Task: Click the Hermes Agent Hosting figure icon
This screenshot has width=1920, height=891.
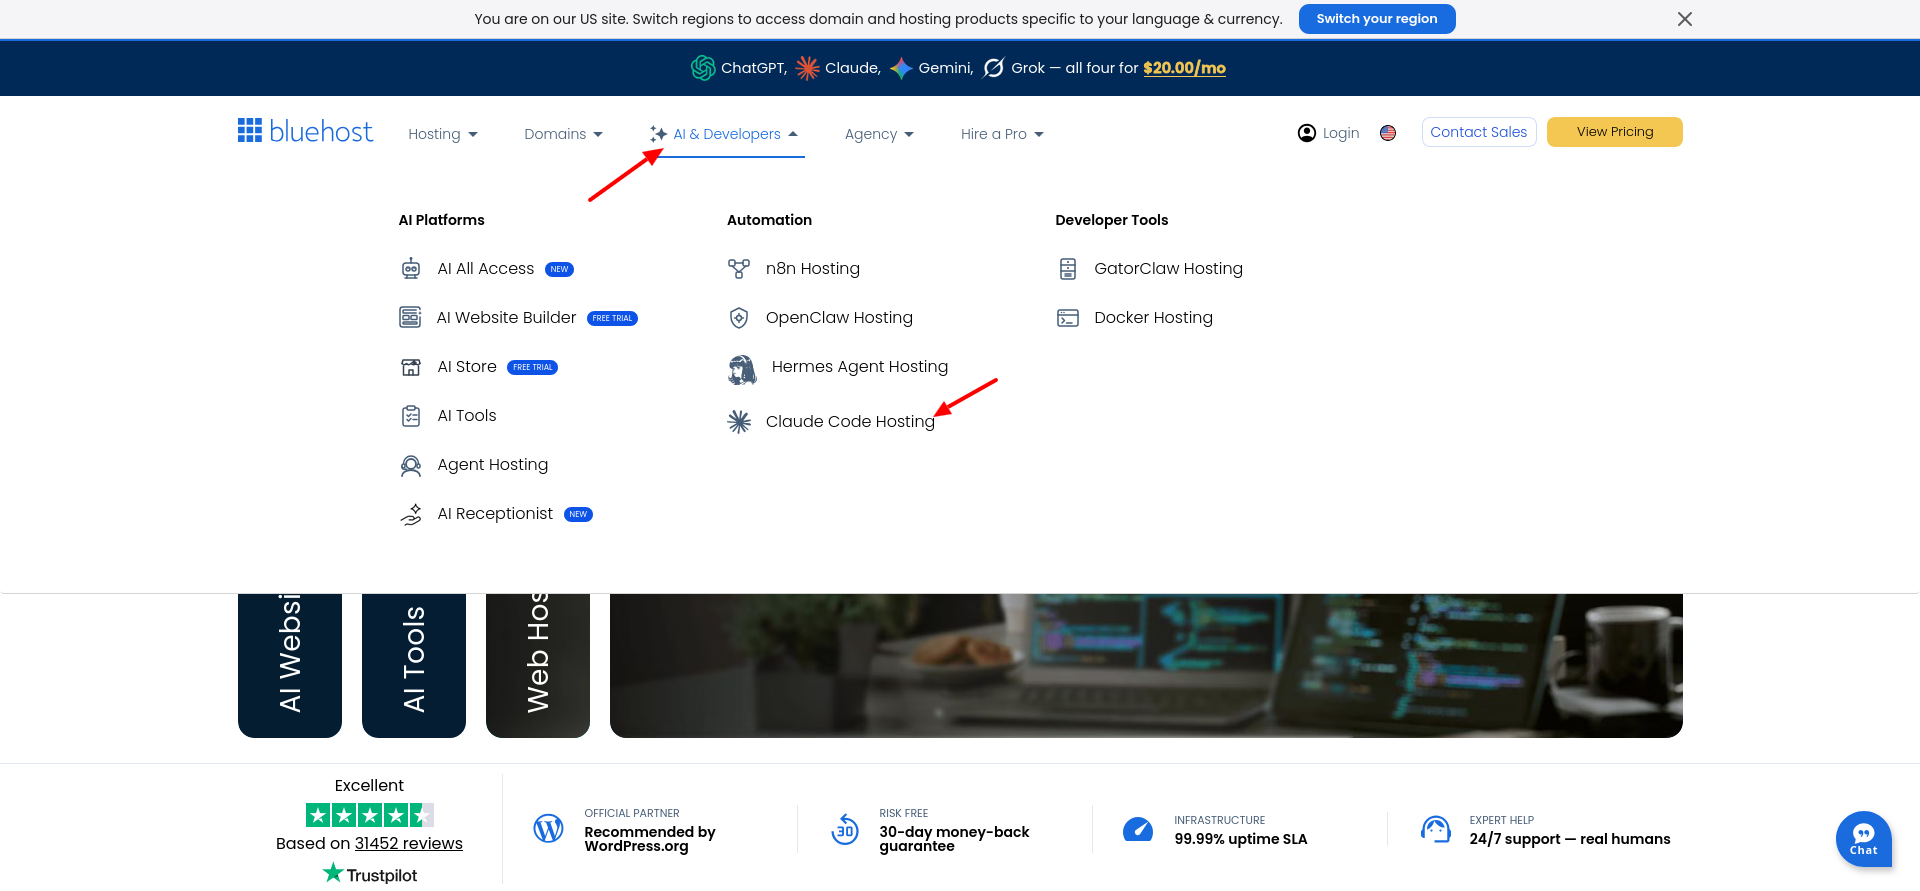Action: click(742, 369)
